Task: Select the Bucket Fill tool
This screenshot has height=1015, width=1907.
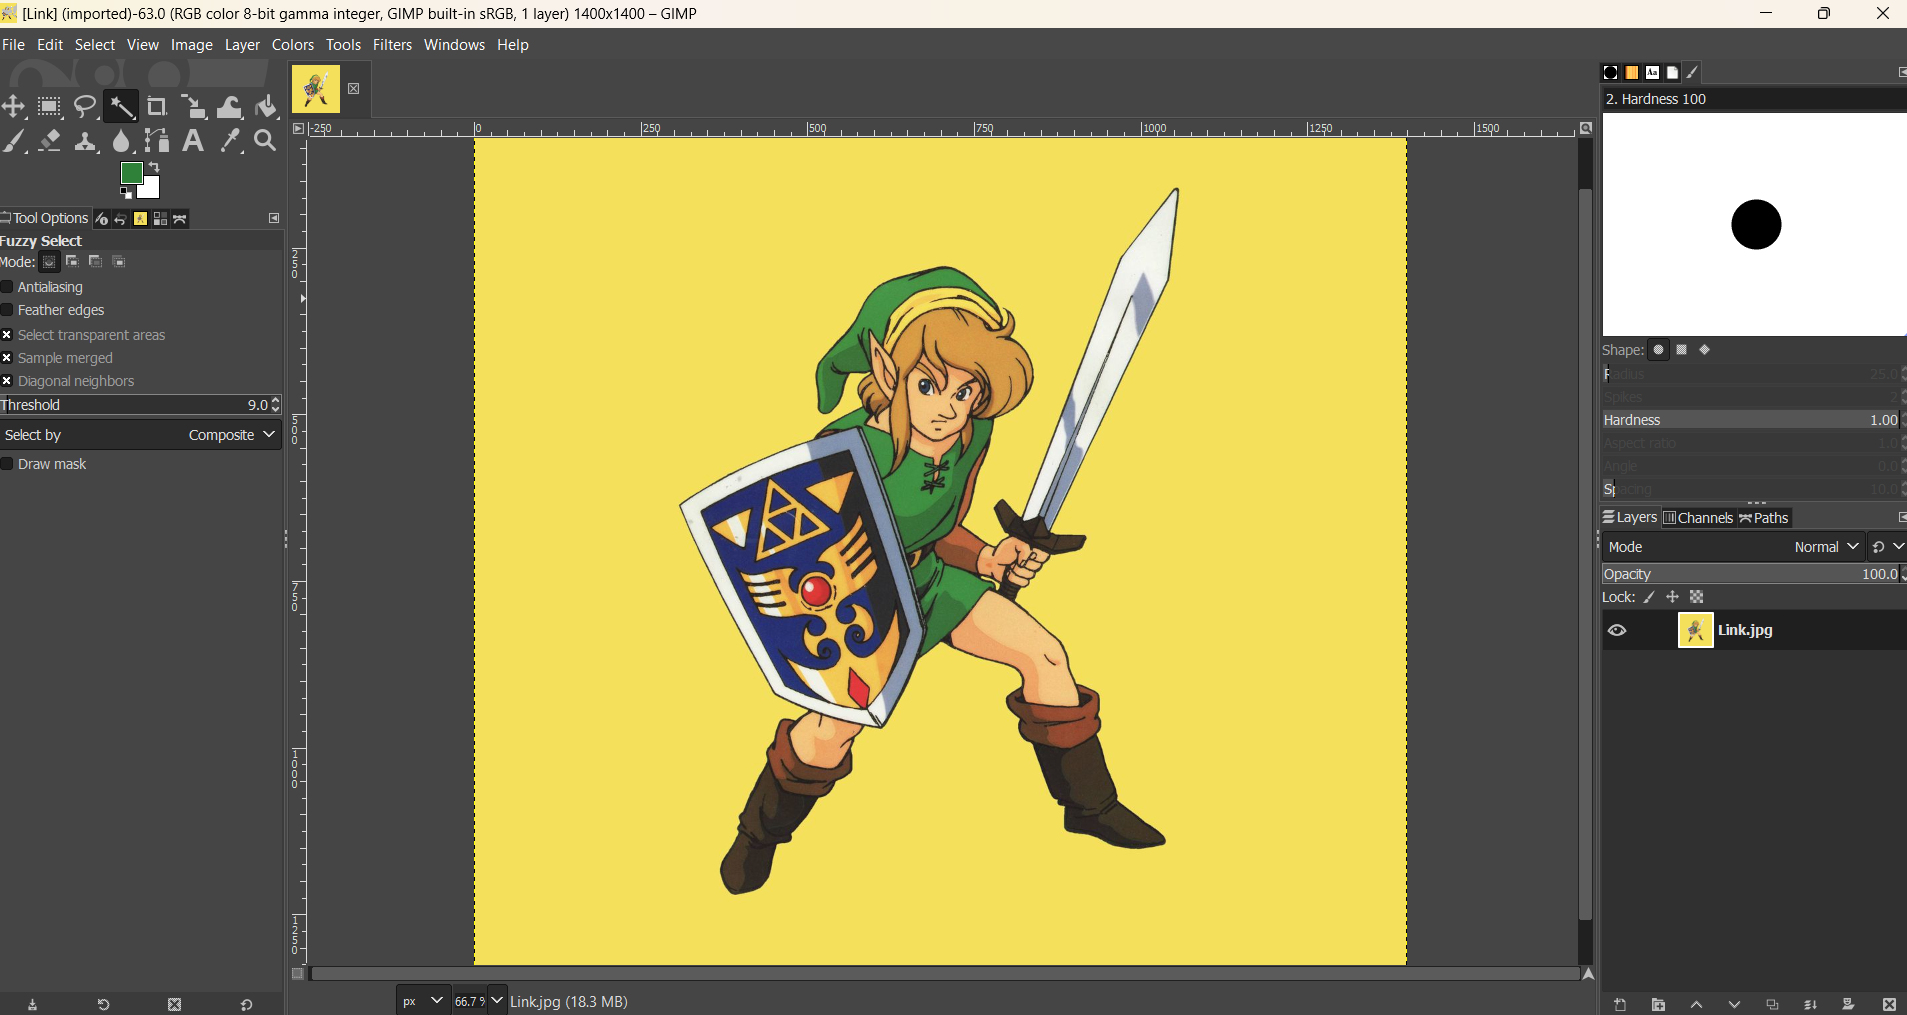Action: coord(266,107)
